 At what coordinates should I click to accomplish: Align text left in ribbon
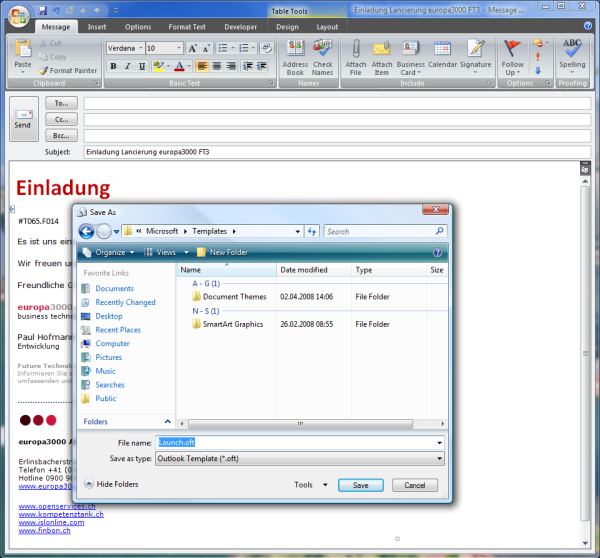click(x=202, y=66)
